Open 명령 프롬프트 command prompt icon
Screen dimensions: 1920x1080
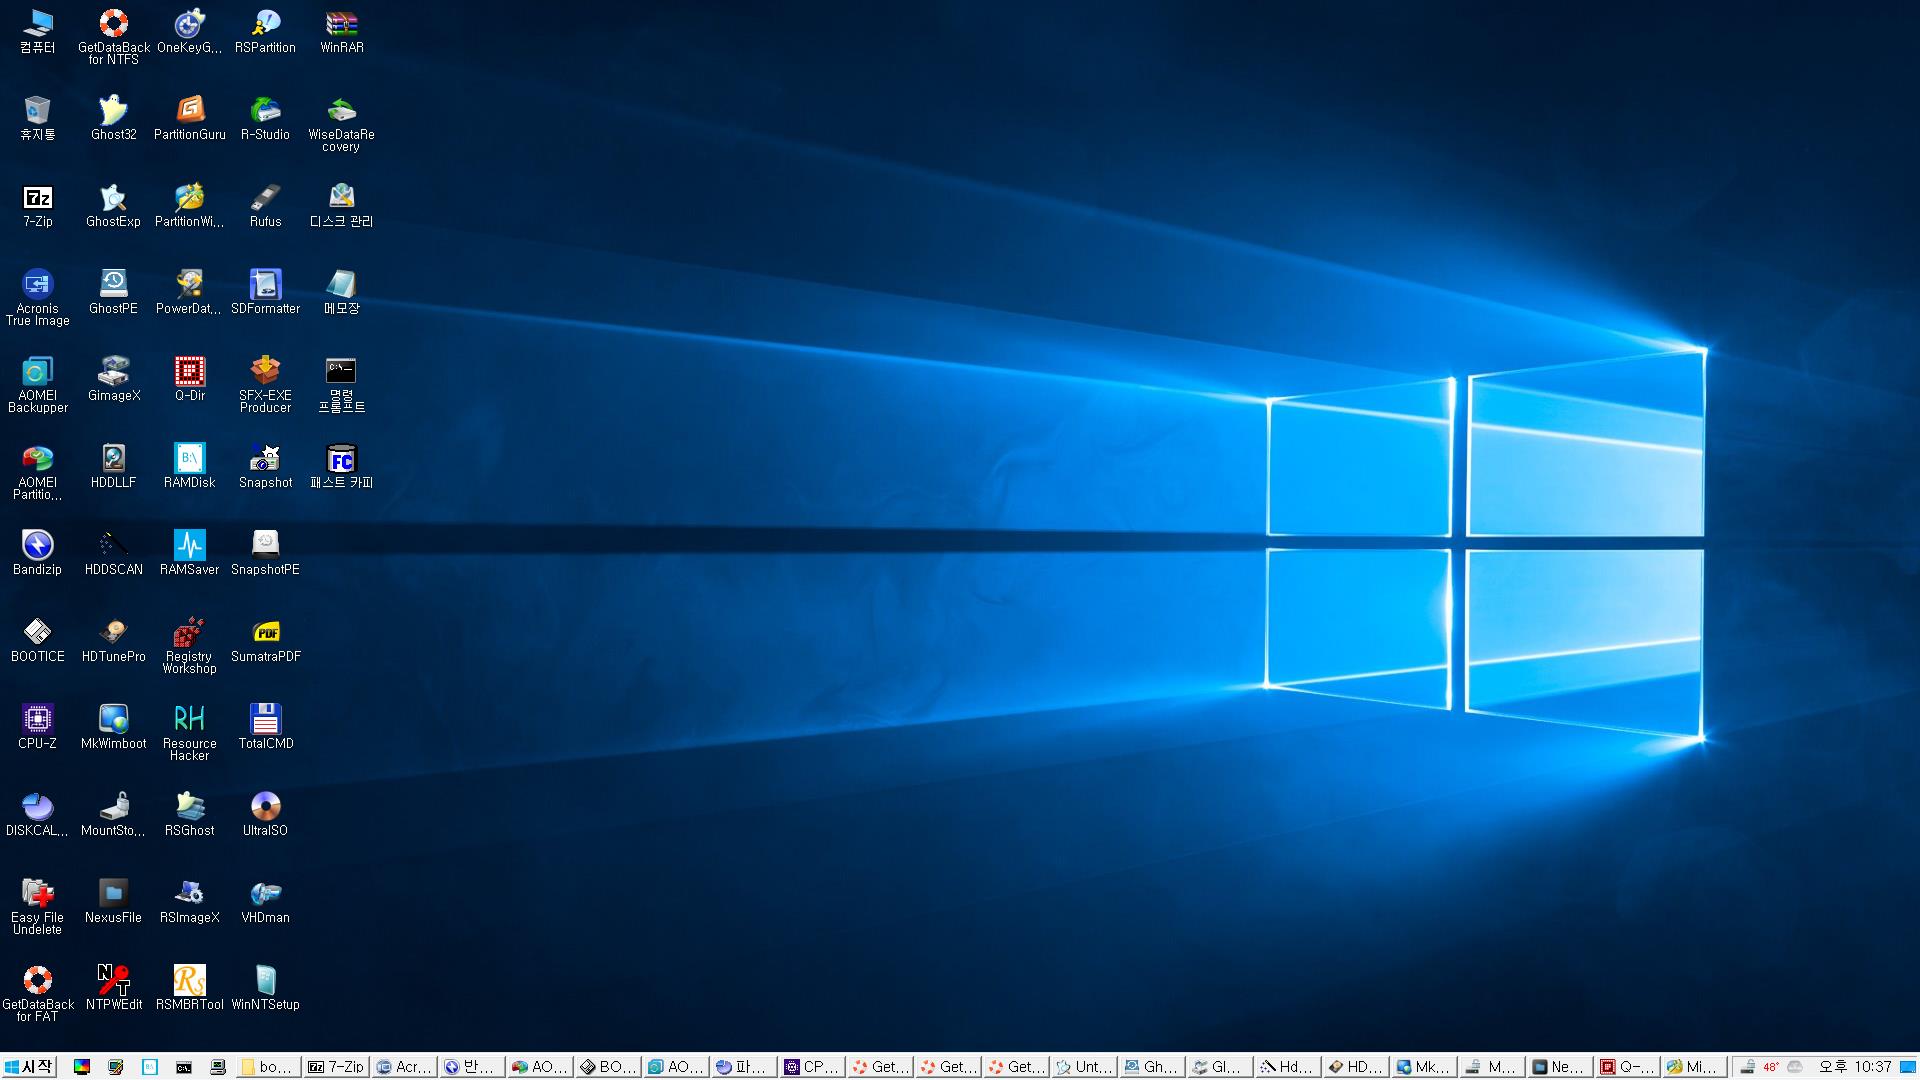[x=342, y=384]
